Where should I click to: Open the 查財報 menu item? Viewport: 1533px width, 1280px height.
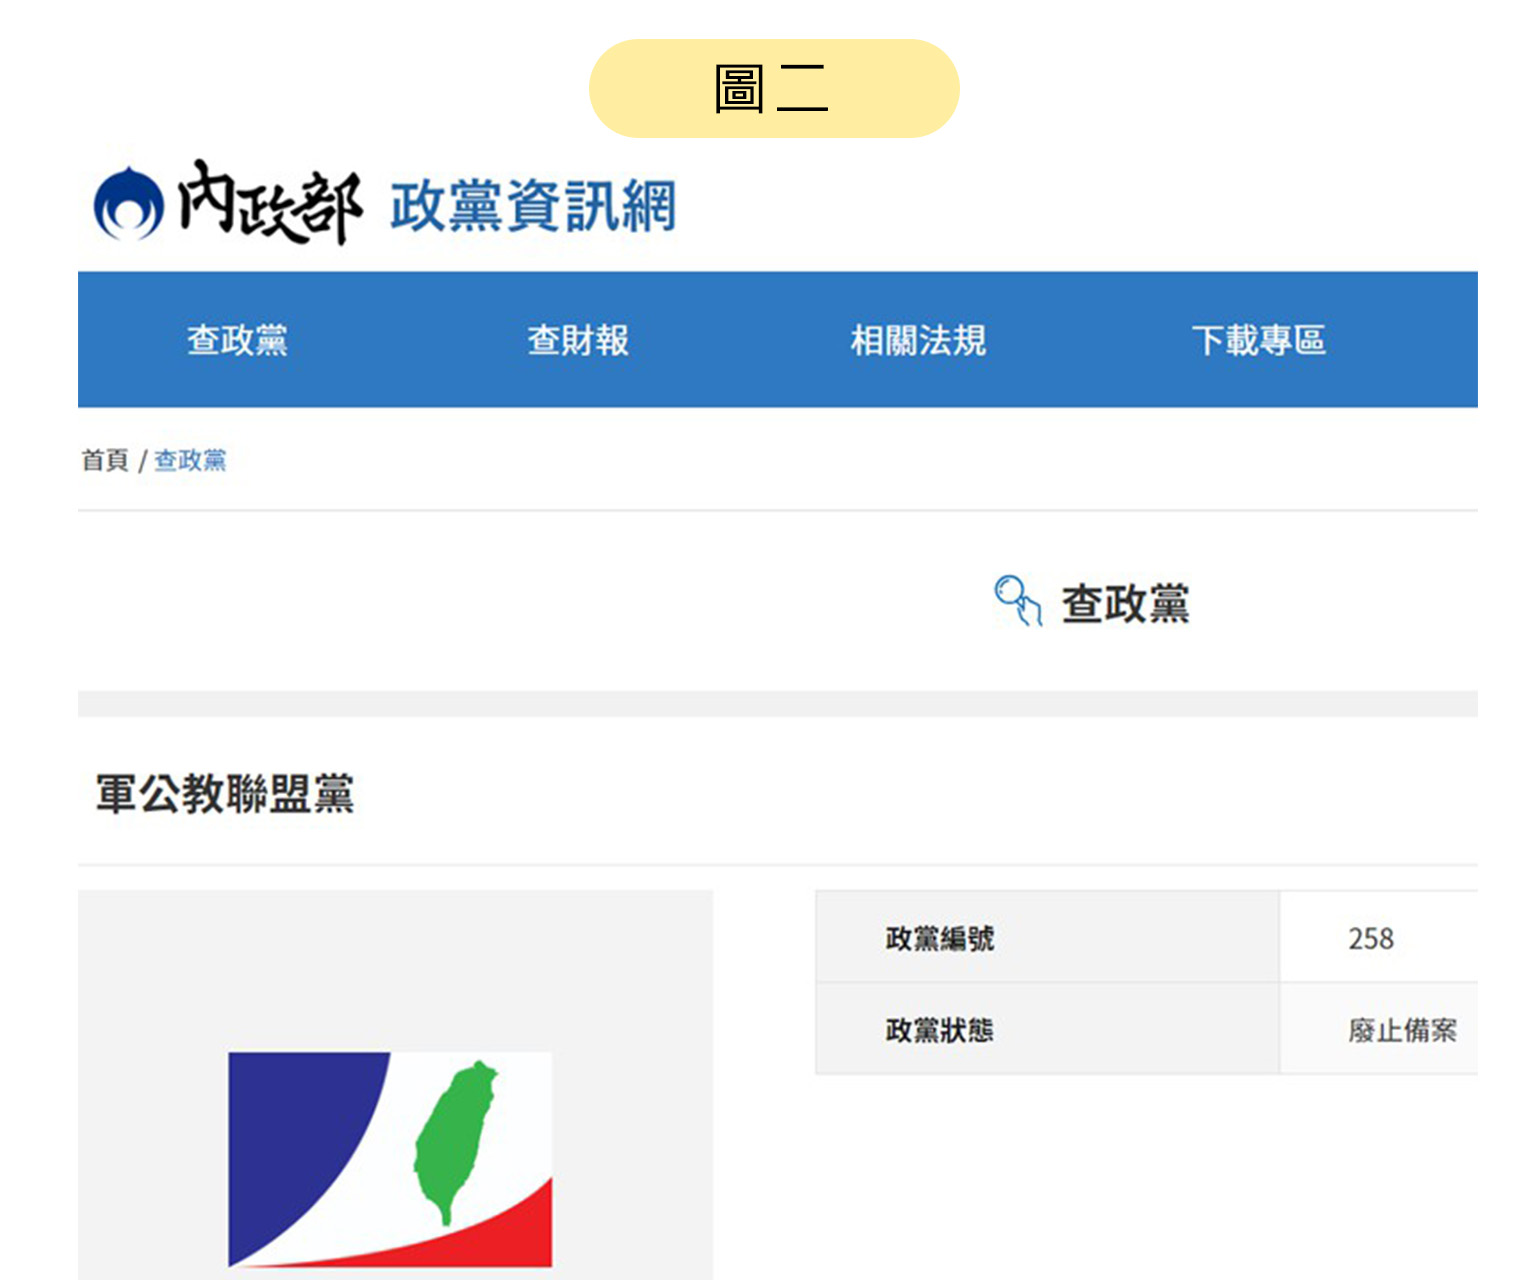[x=578, y=340]
